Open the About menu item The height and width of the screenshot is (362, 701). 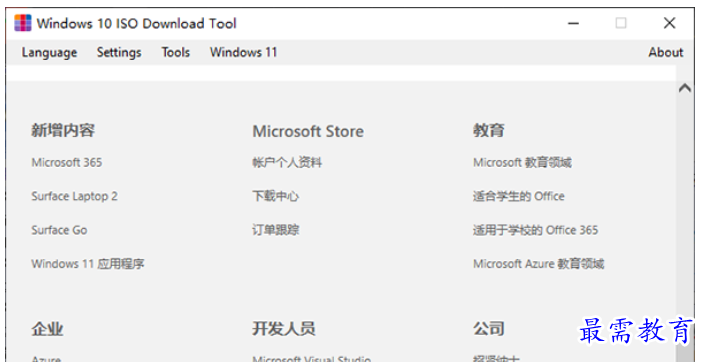pyautogui.click(x=666, y=52)
